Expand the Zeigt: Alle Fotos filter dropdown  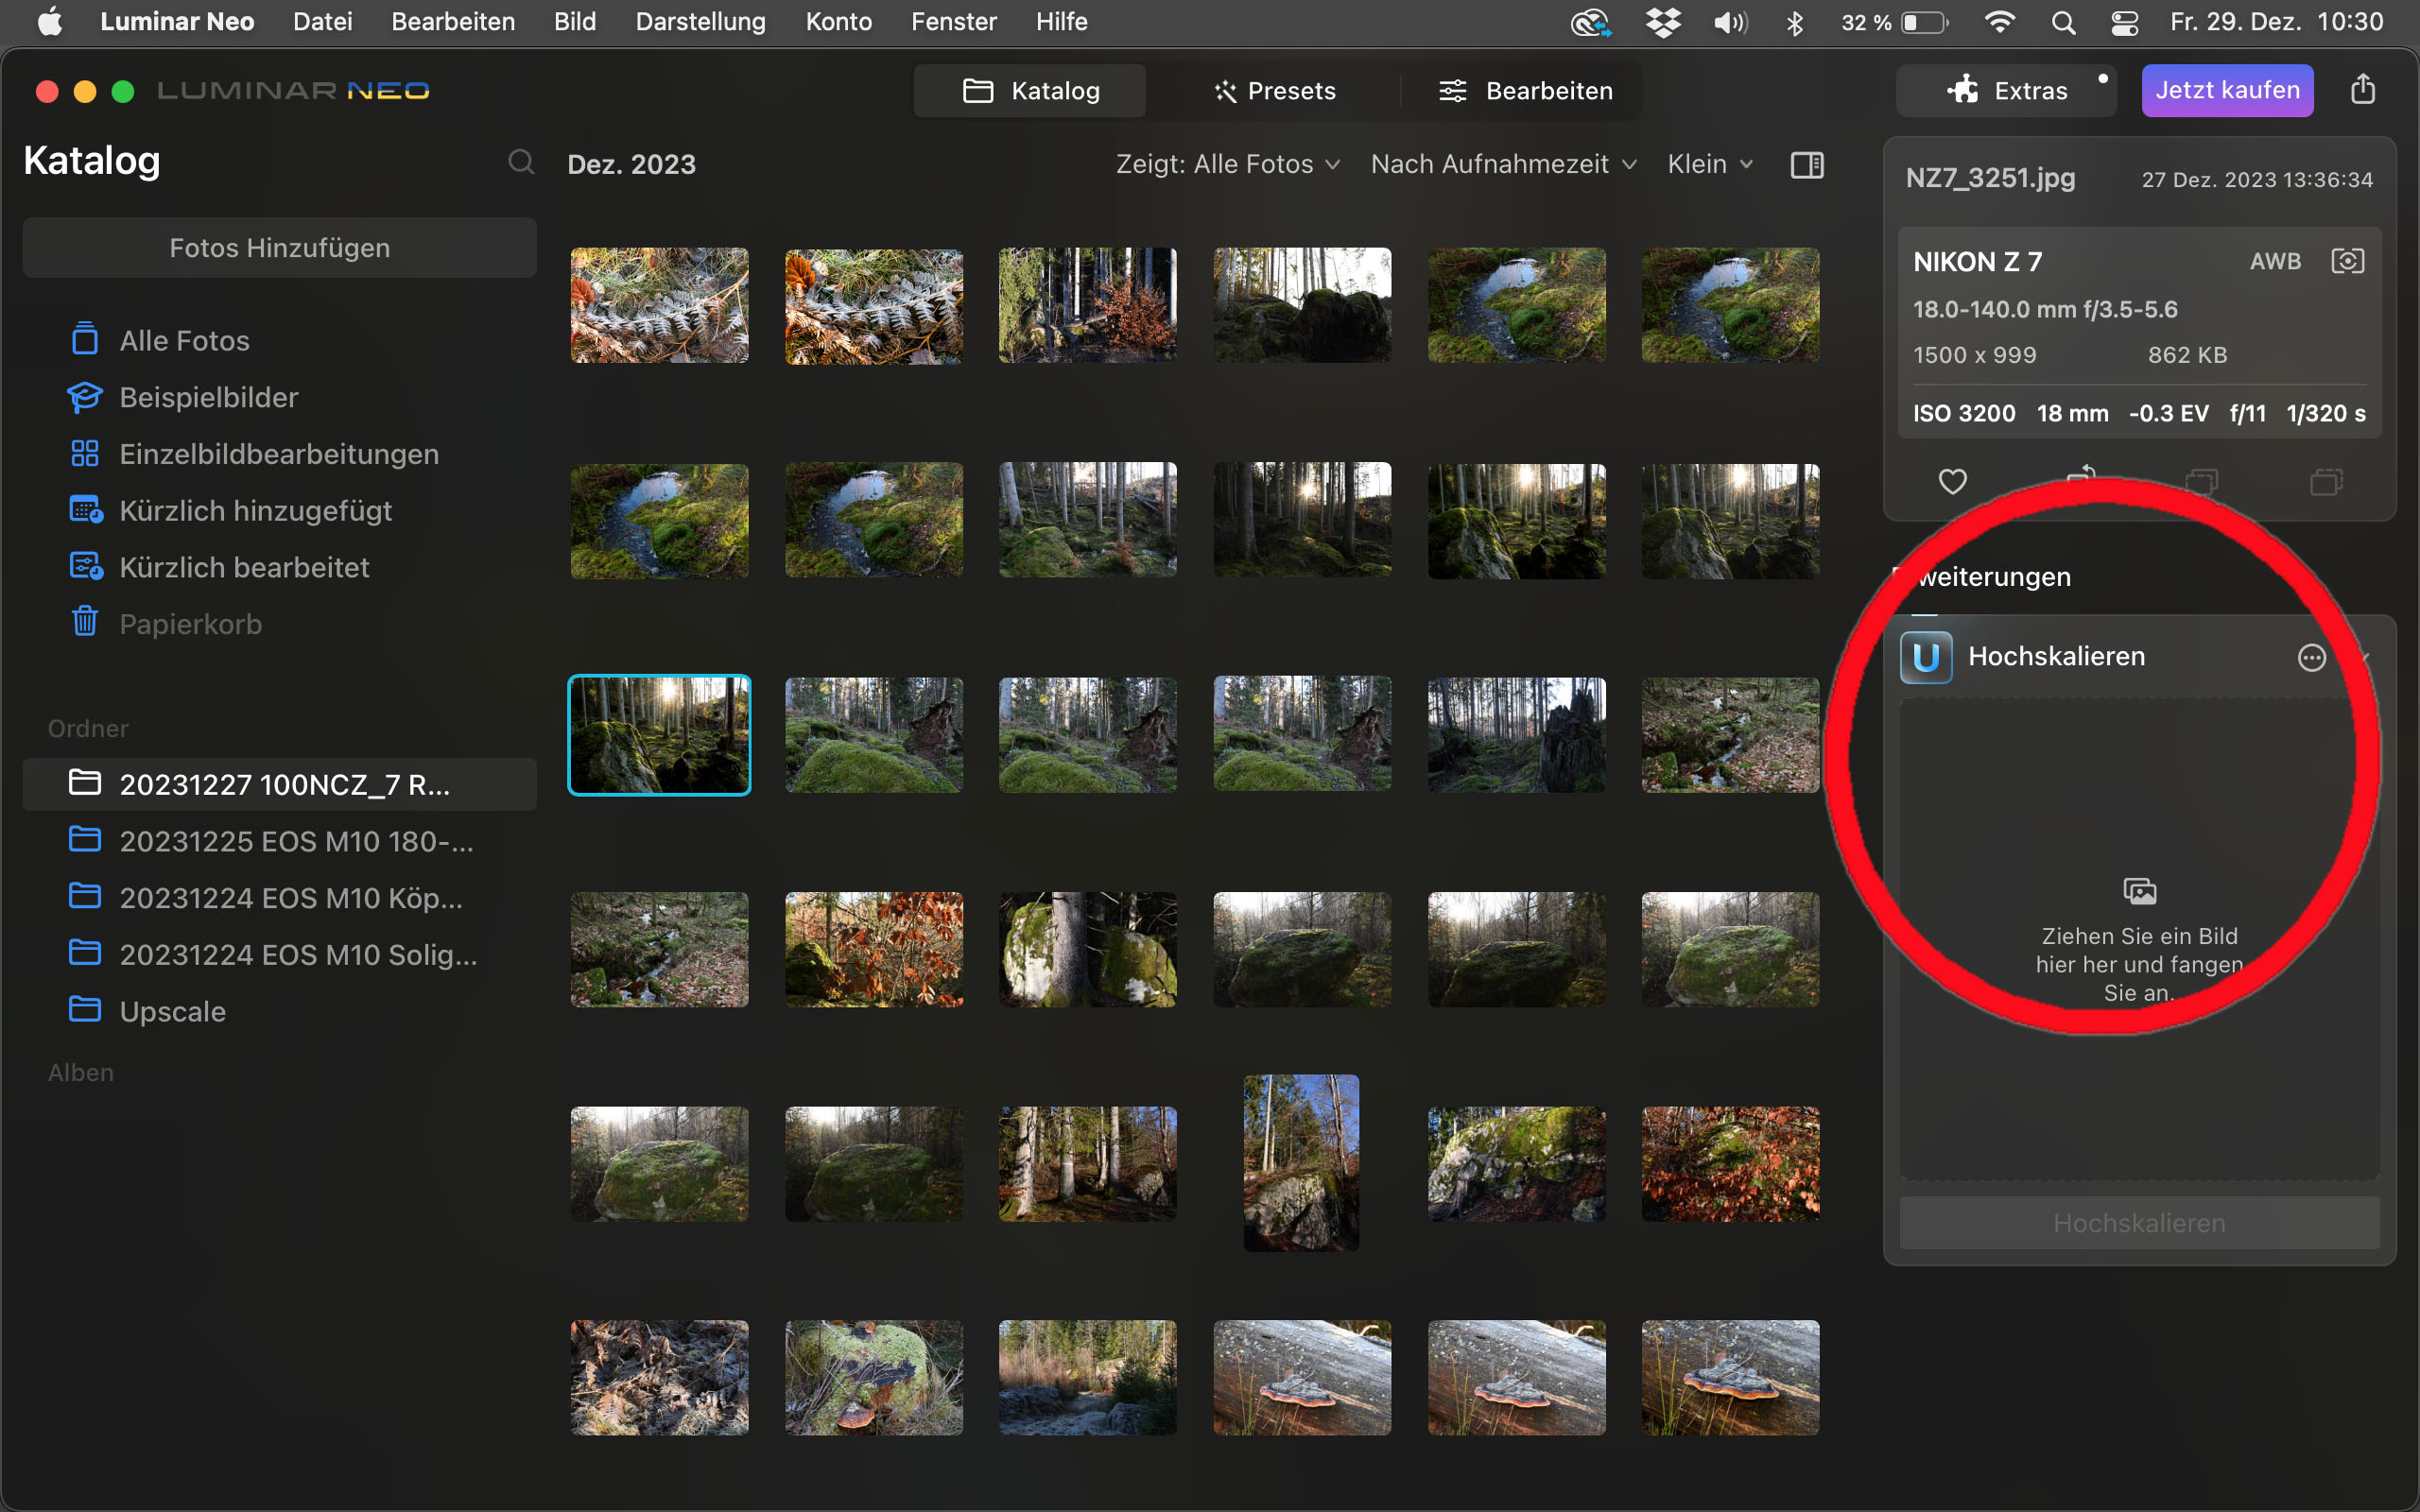point(1227,164)
